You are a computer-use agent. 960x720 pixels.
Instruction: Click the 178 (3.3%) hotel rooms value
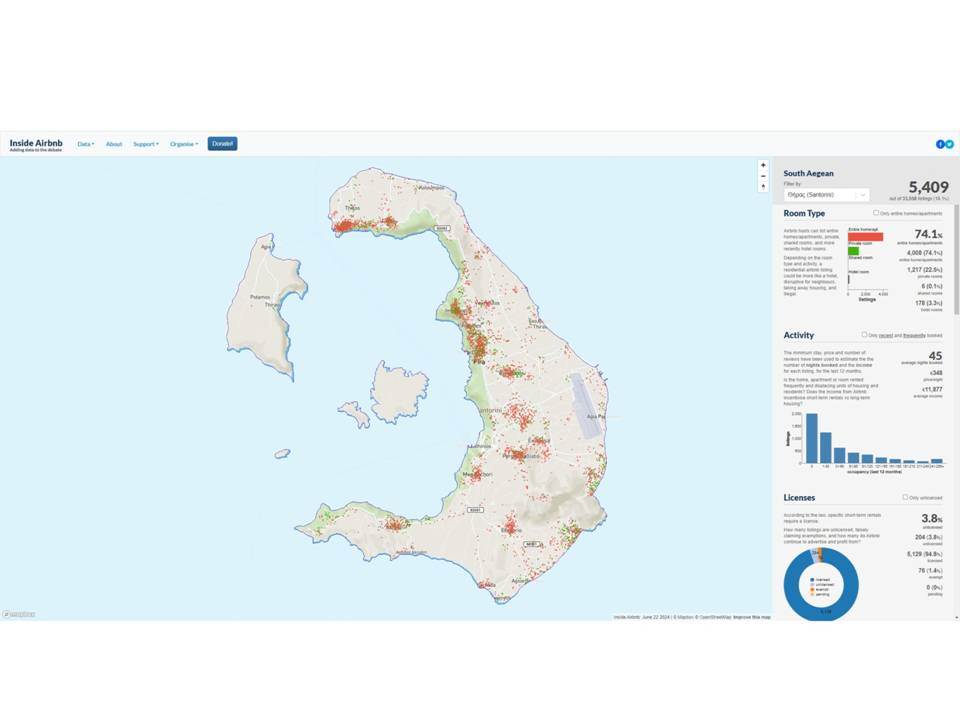point(929,303)
